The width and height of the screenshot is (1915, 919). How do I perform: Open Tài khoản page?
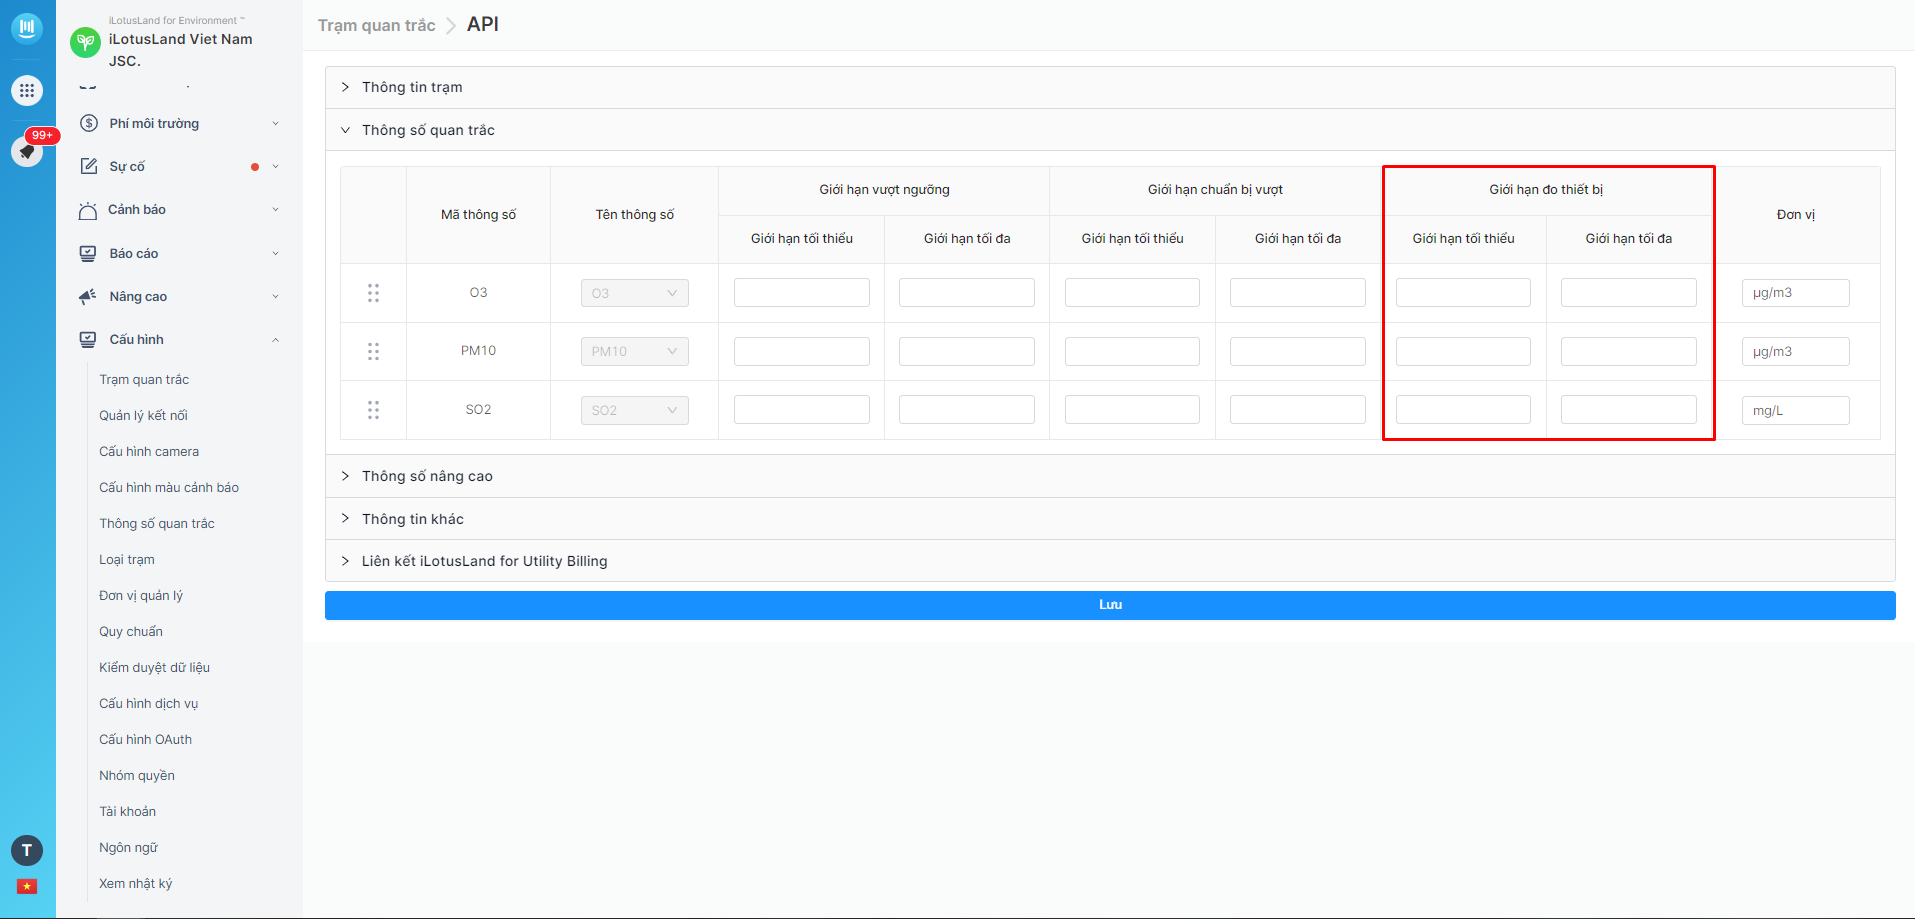[x=128, y=812]
